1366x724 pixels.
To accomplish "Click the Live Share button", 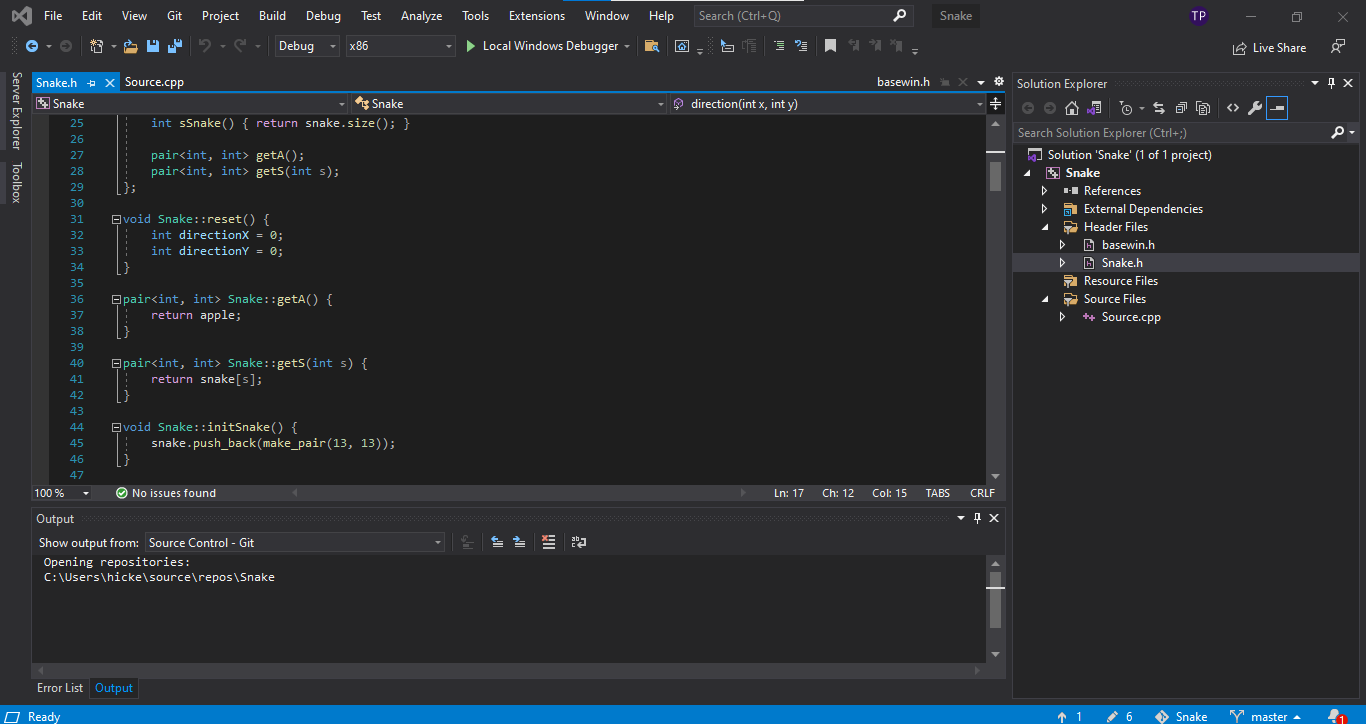I will (1269, 47).
